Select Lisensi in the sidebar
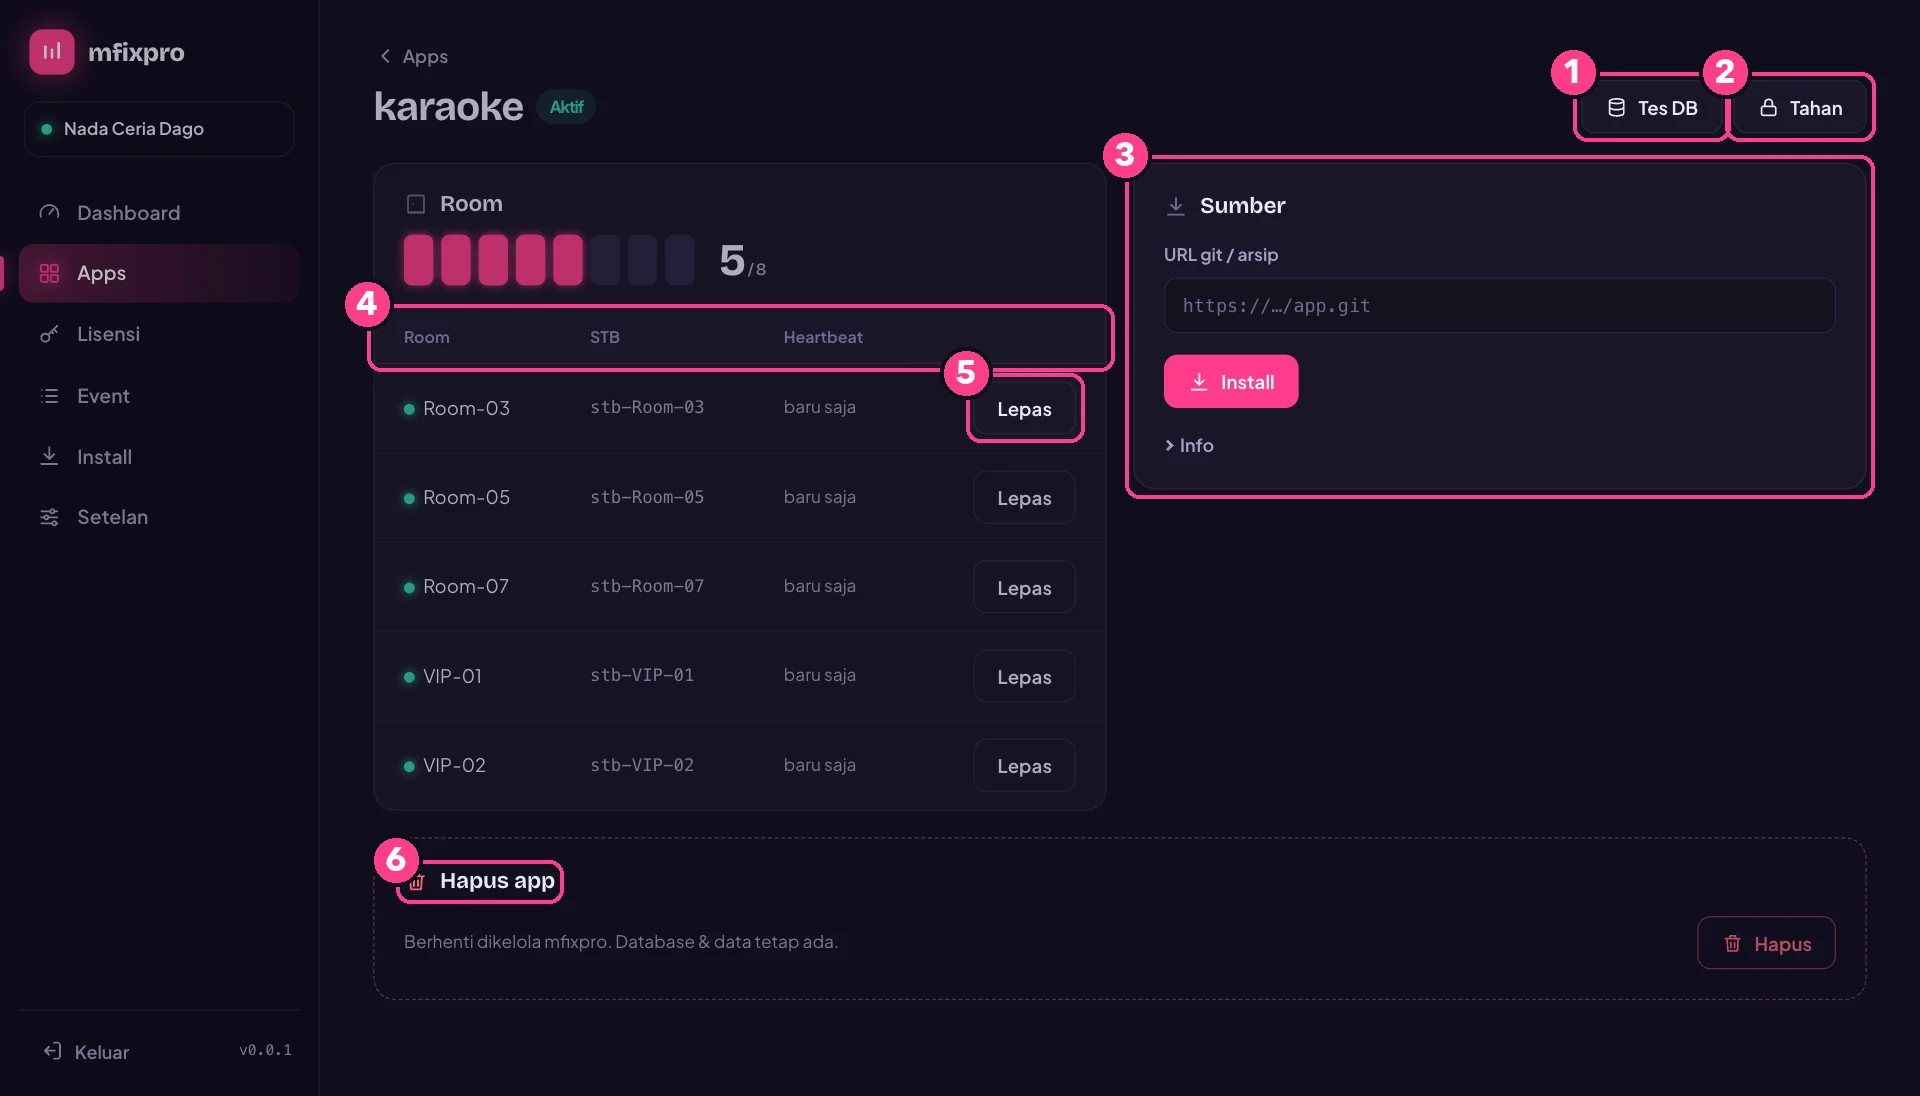Screen dimensions: 1920x1096 [159, 334]
